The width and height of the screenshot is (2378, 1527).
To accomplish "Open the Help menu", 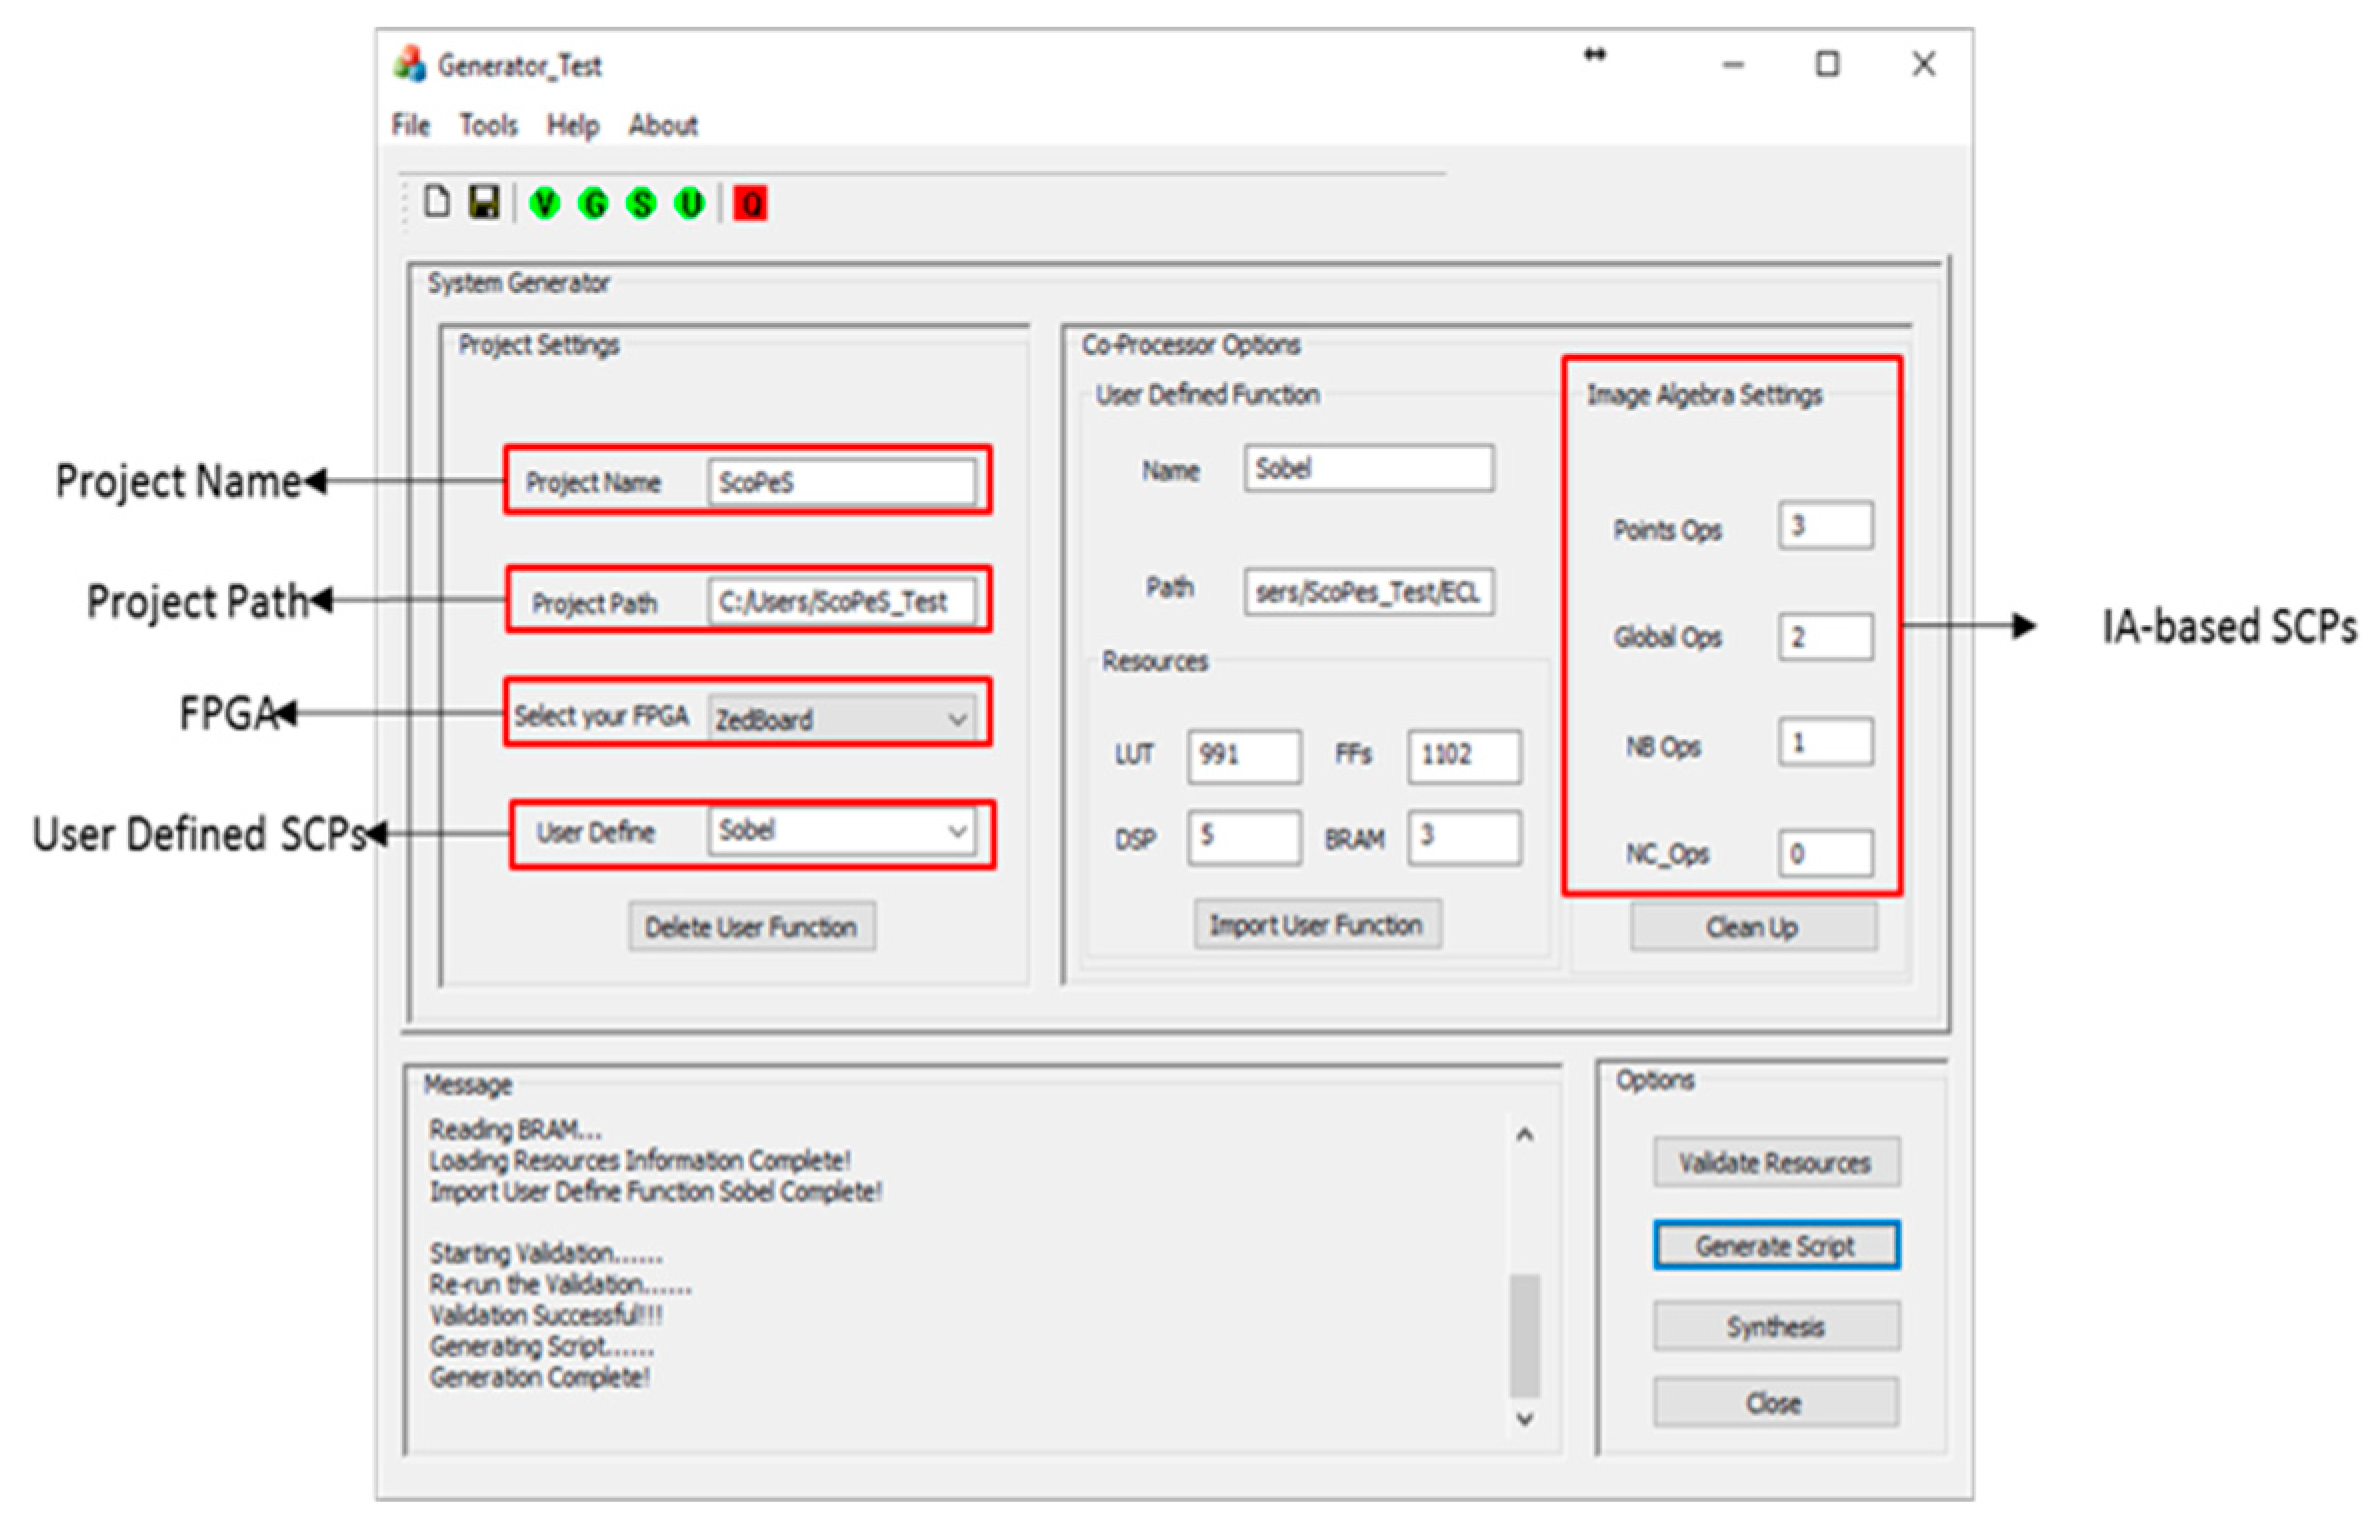I will 572,125.
